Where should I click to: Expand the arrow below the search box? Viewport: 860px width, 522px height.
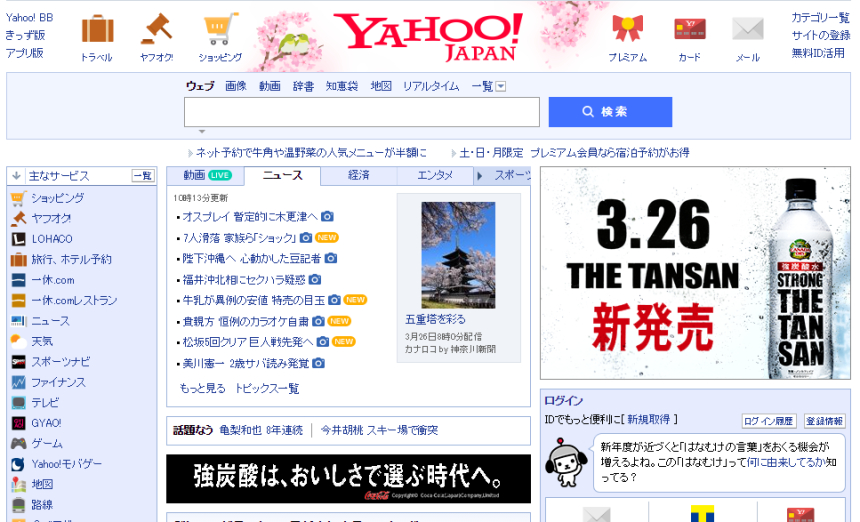point(201,132)
